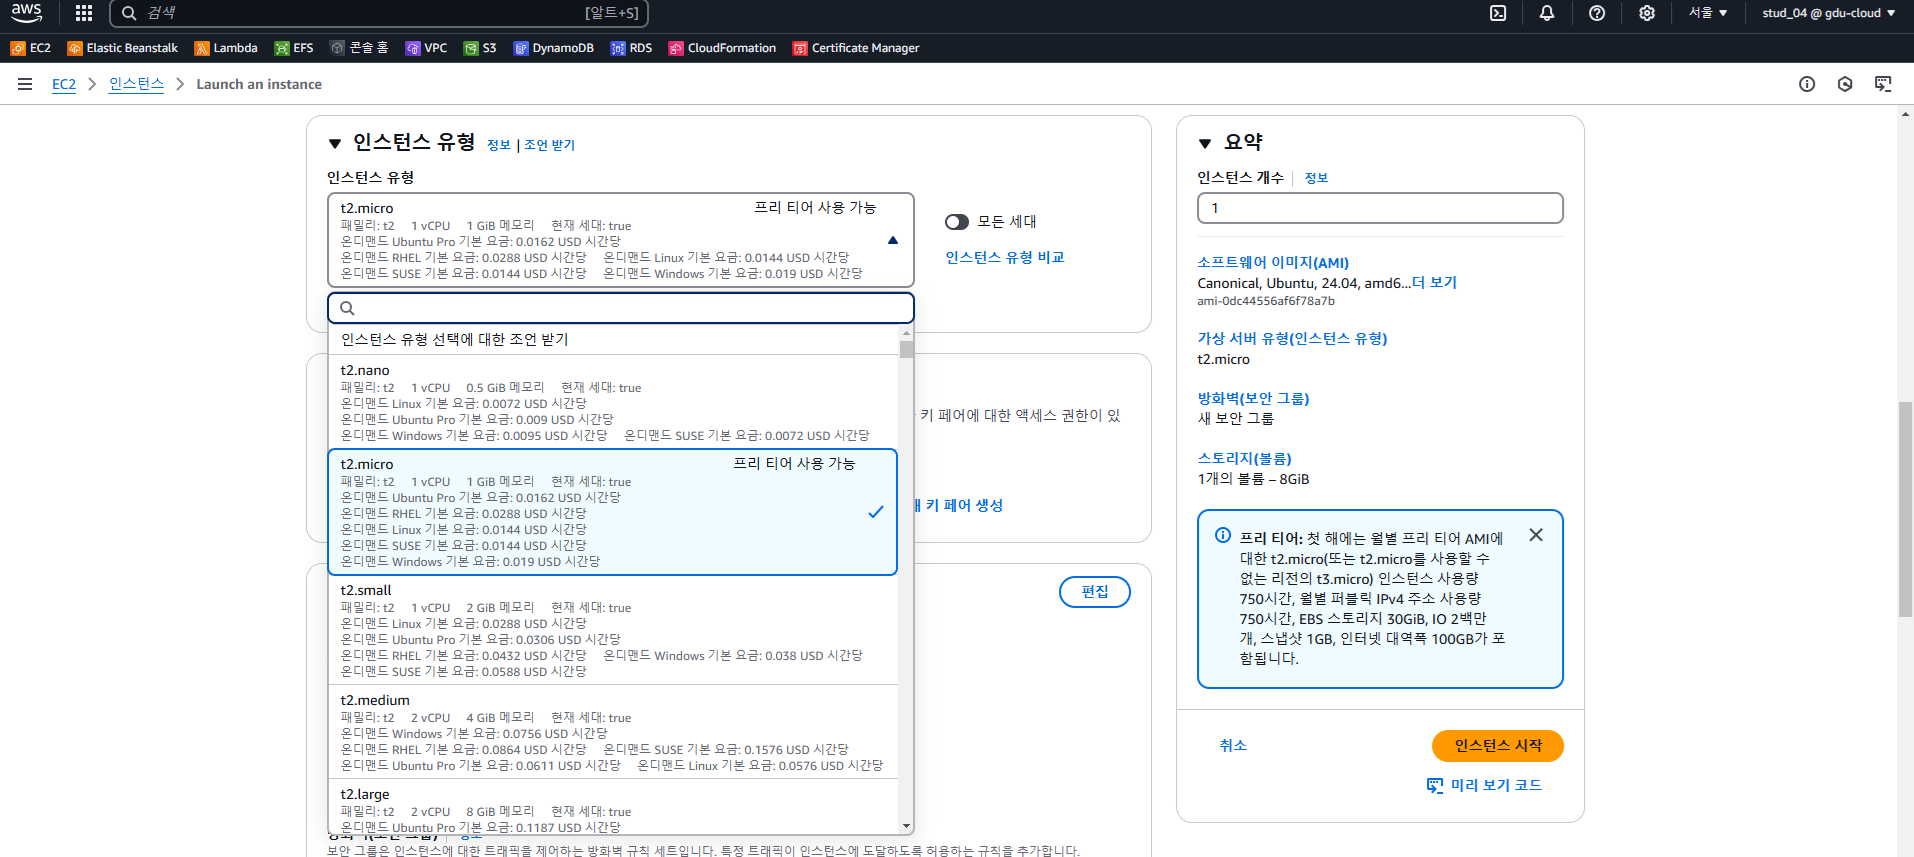Open the AWS console home logo

[x=27, y=13]
